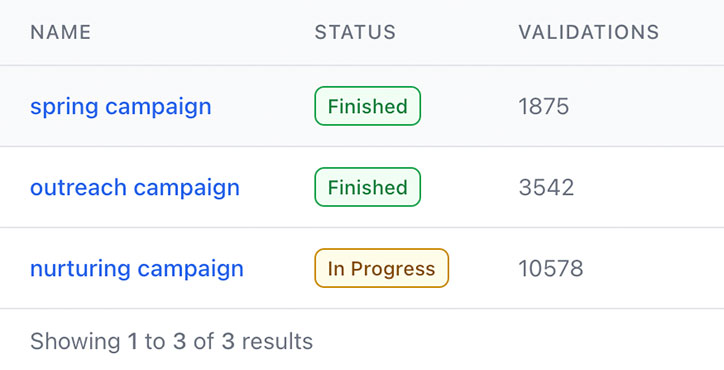
Task: Select the 1875 validations value
Action: pyautogui.click(x=543, y=107)
